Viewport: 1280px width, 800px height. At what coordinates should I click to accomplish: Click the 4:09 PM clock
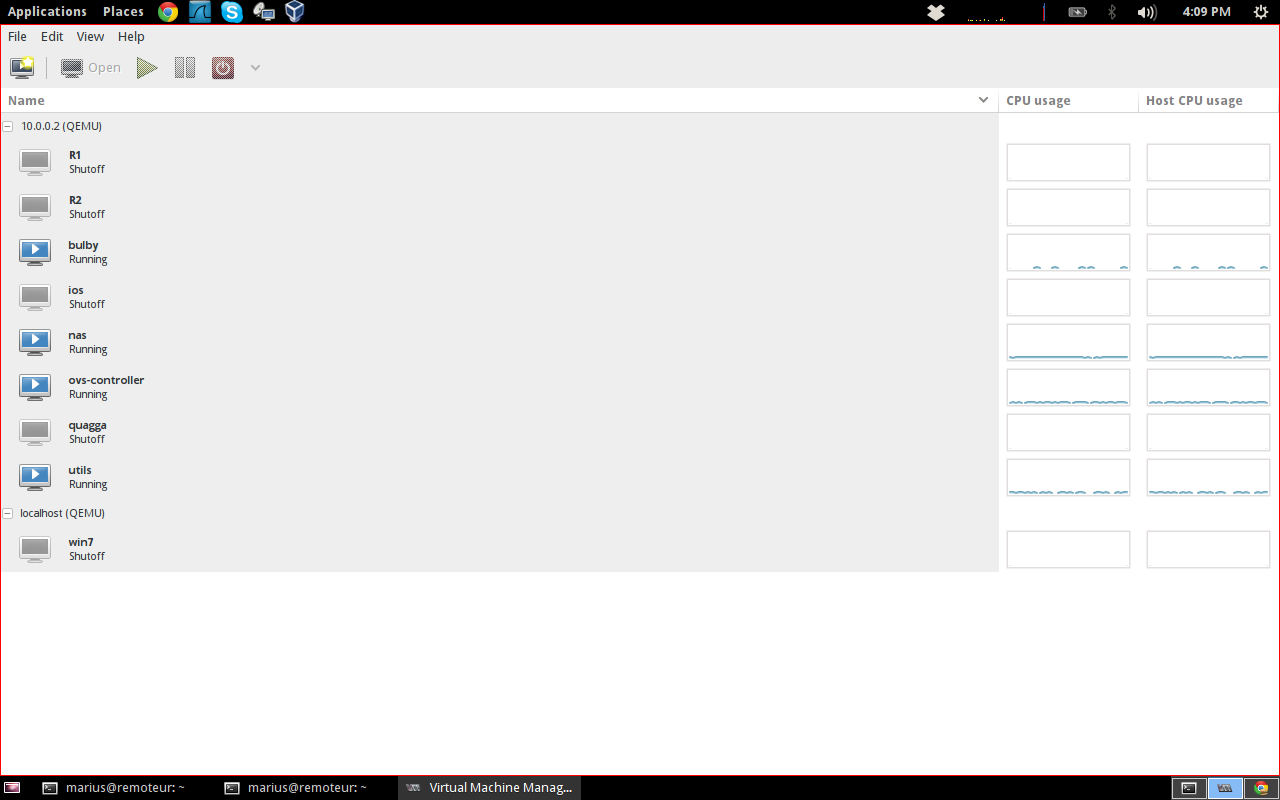point(1206,12)
